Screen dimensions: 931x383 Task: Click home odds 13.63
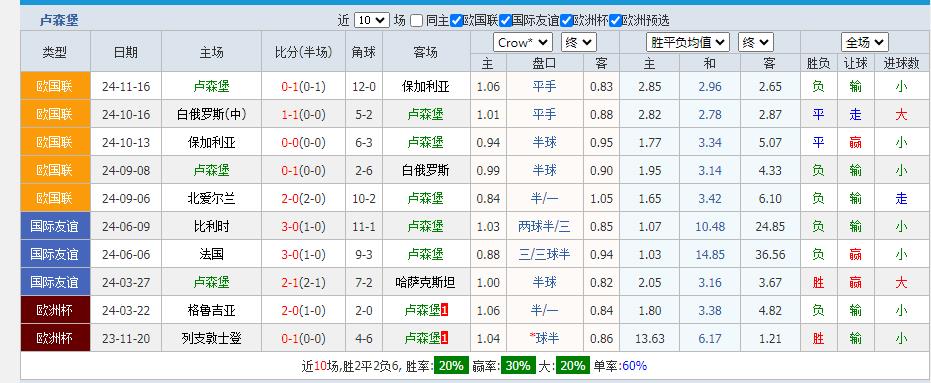point(650,338)
